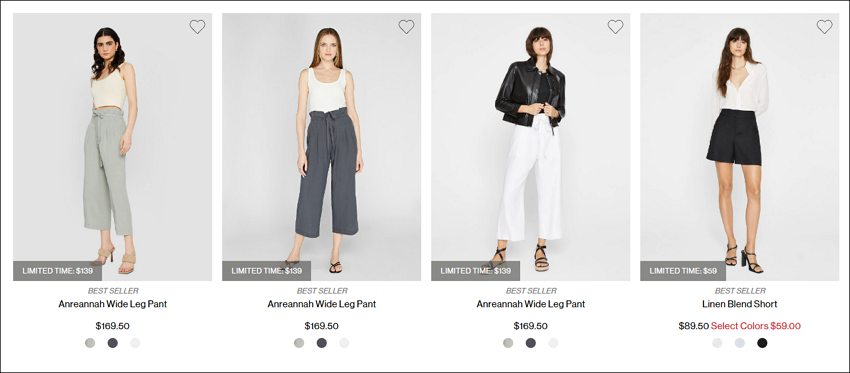The height and width of the screenshot is (373, 850).
Task: Pick white swatch under first Anreannah pant
Action: point(135,343)
